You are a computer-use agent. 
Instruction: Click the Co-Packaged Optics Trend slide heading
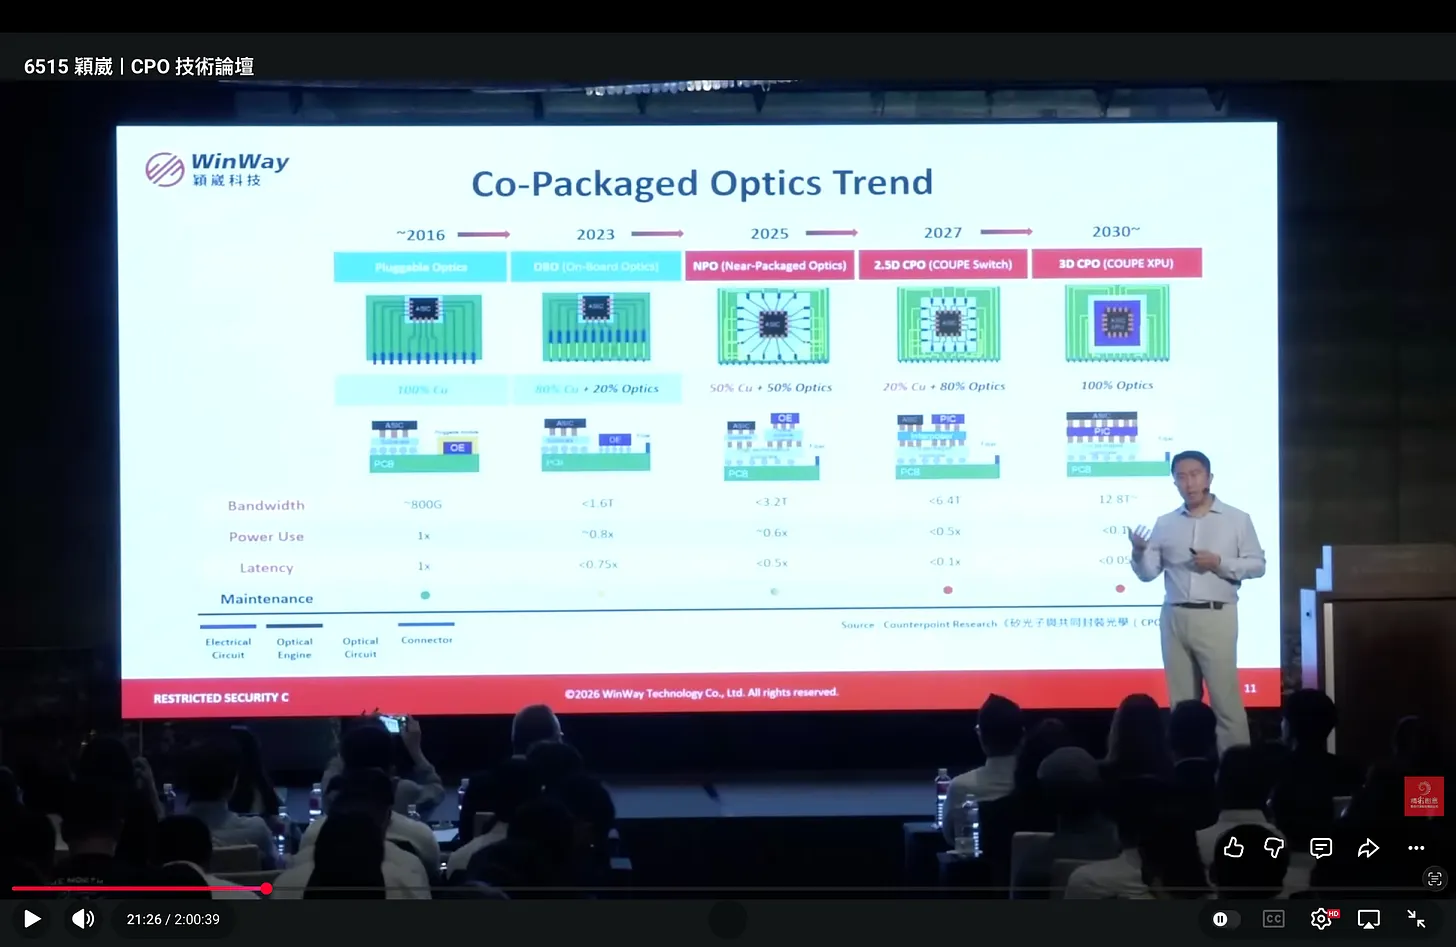[x=702, y=183]
